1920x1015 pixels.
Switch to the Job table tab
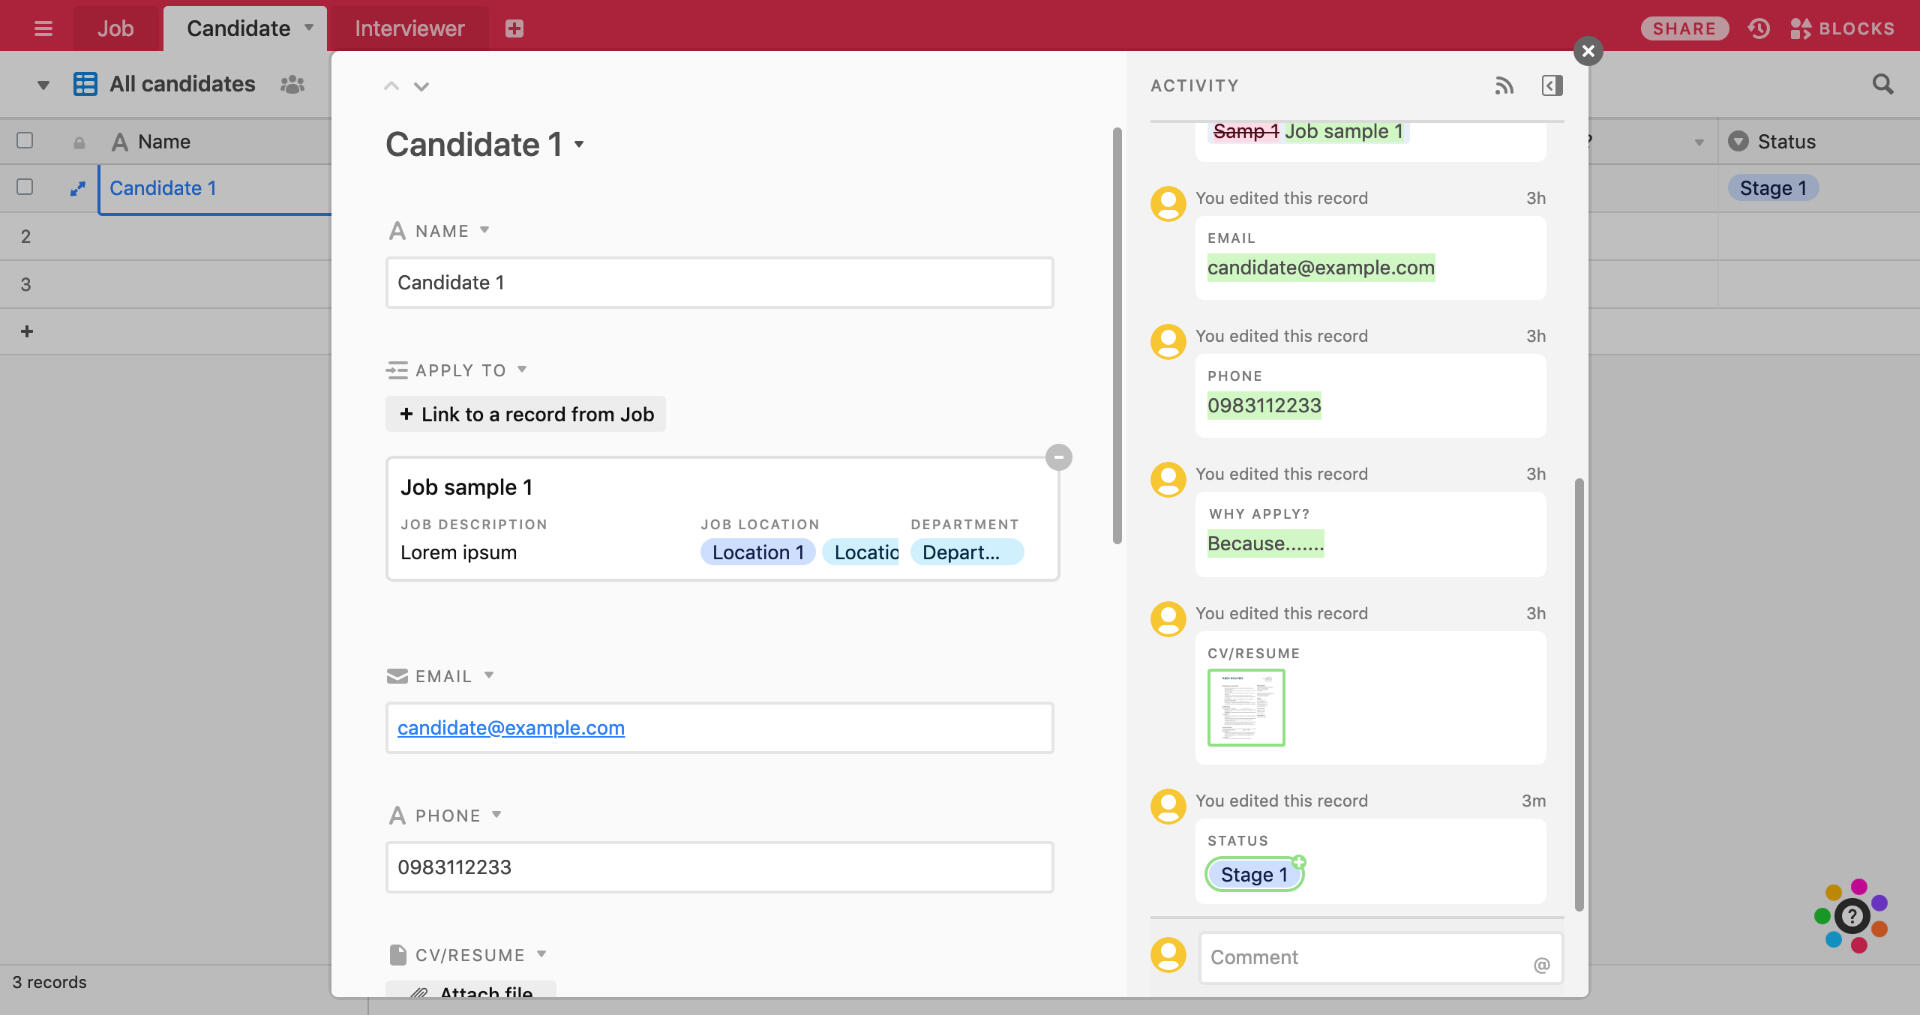tap(116, 27)
